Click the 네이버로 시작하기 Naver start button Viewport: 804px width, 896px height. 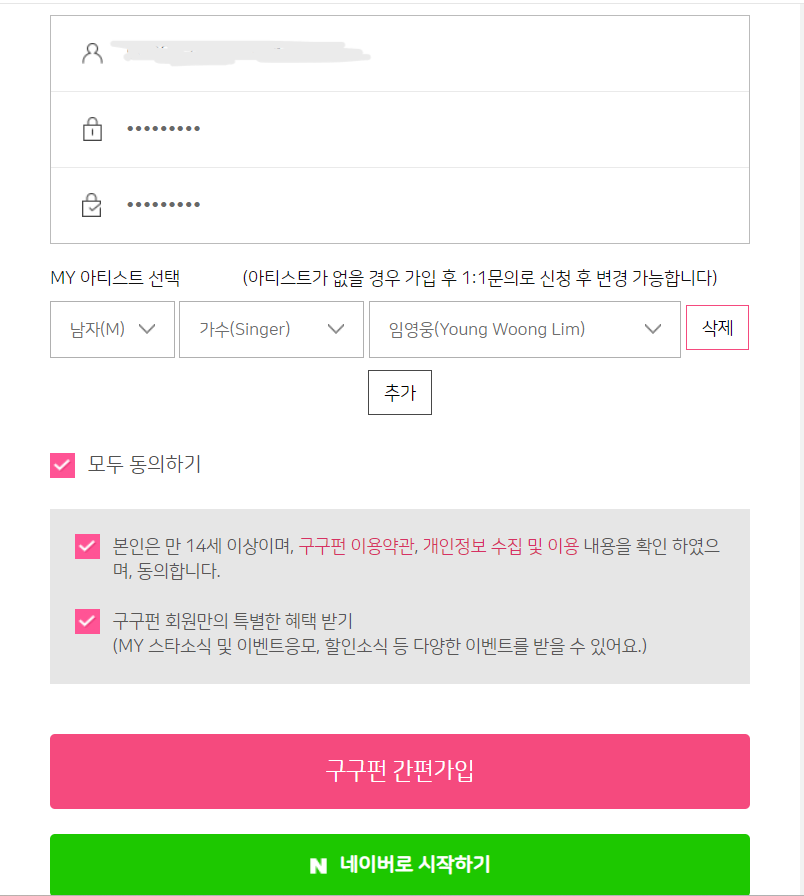[399, 866]
